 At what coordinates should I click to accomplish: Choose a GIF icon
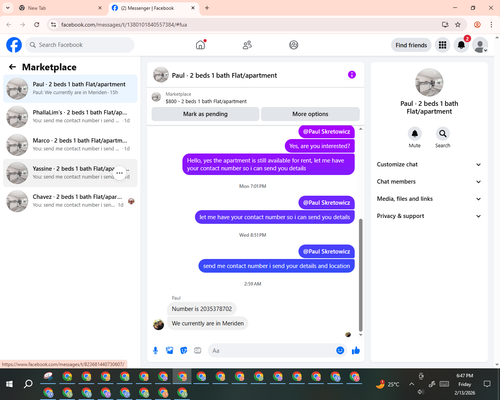(x=198, y=350)
